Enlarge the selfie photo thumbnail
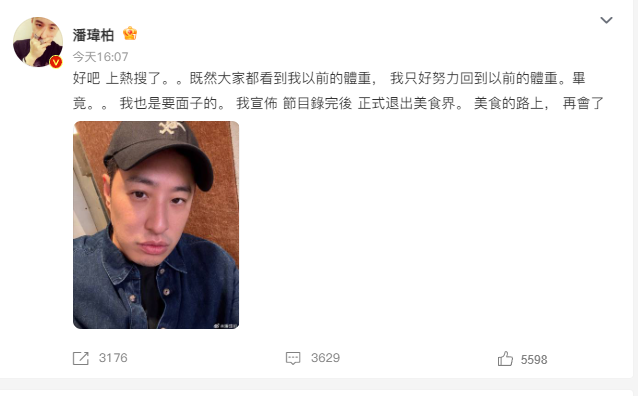The height and width of the screenshot is (396, 638). pos(156,225)
